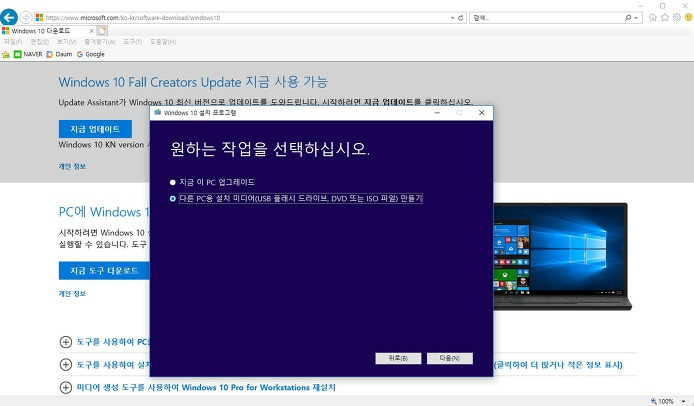
Task: Click the search magnifier icon
Action: (628, 18)
